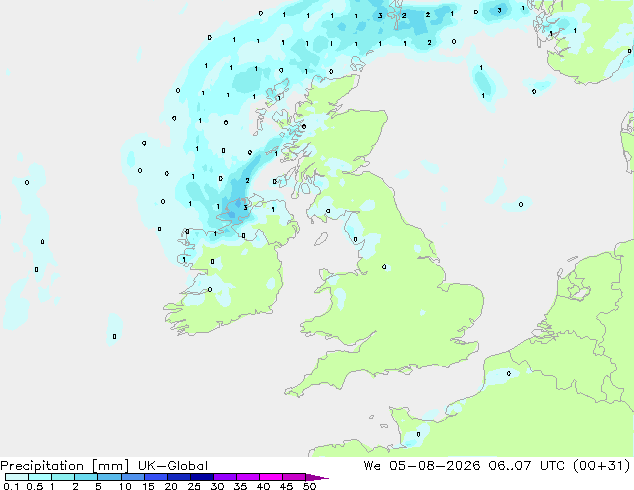Click the '10' legend scale label

[x=125, y=486]
